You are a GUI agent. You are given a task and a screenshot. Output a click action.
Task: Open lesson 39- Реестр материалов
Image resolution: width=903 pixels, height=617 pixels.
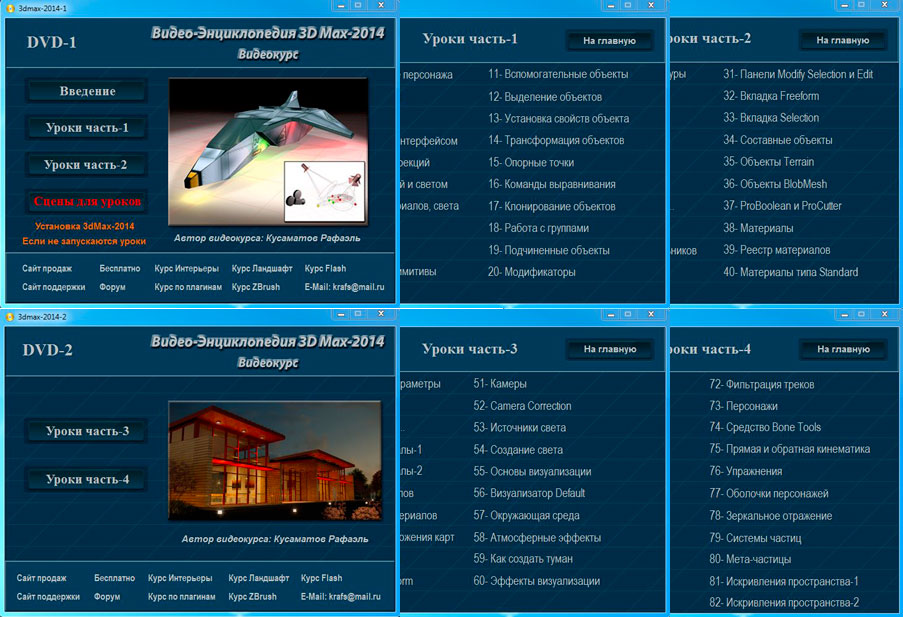pos(777,250)
